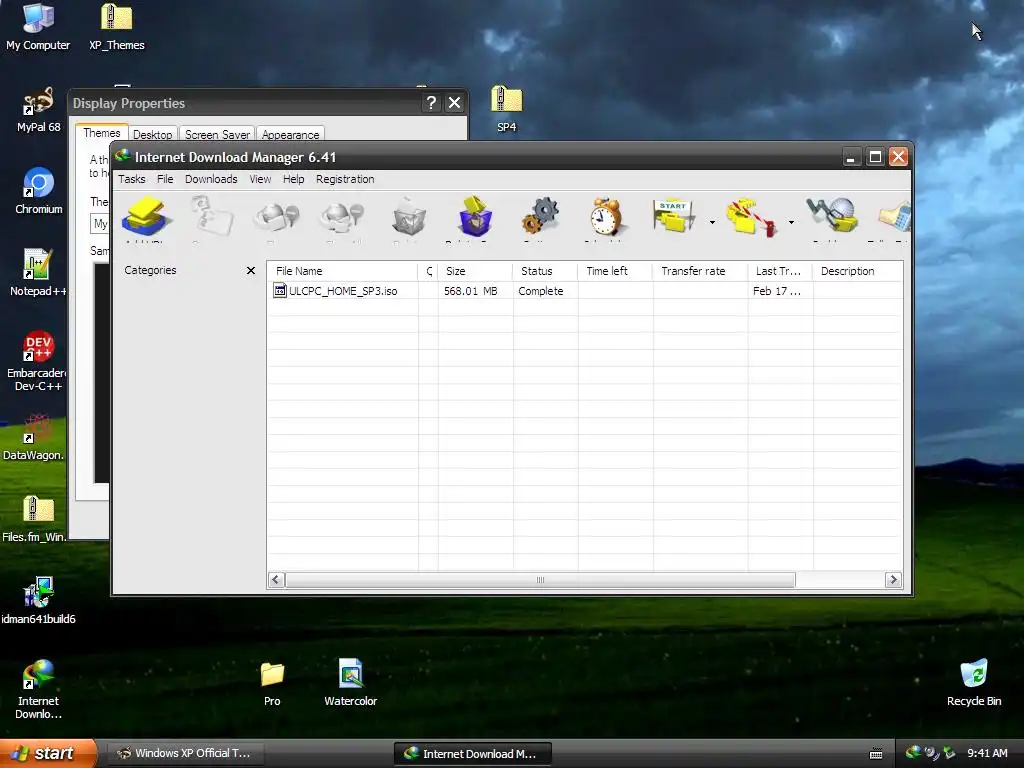1024x768 pixels.
Task: Sort by the Size column header
Action: pyautogui.click(x=475, y=271)
